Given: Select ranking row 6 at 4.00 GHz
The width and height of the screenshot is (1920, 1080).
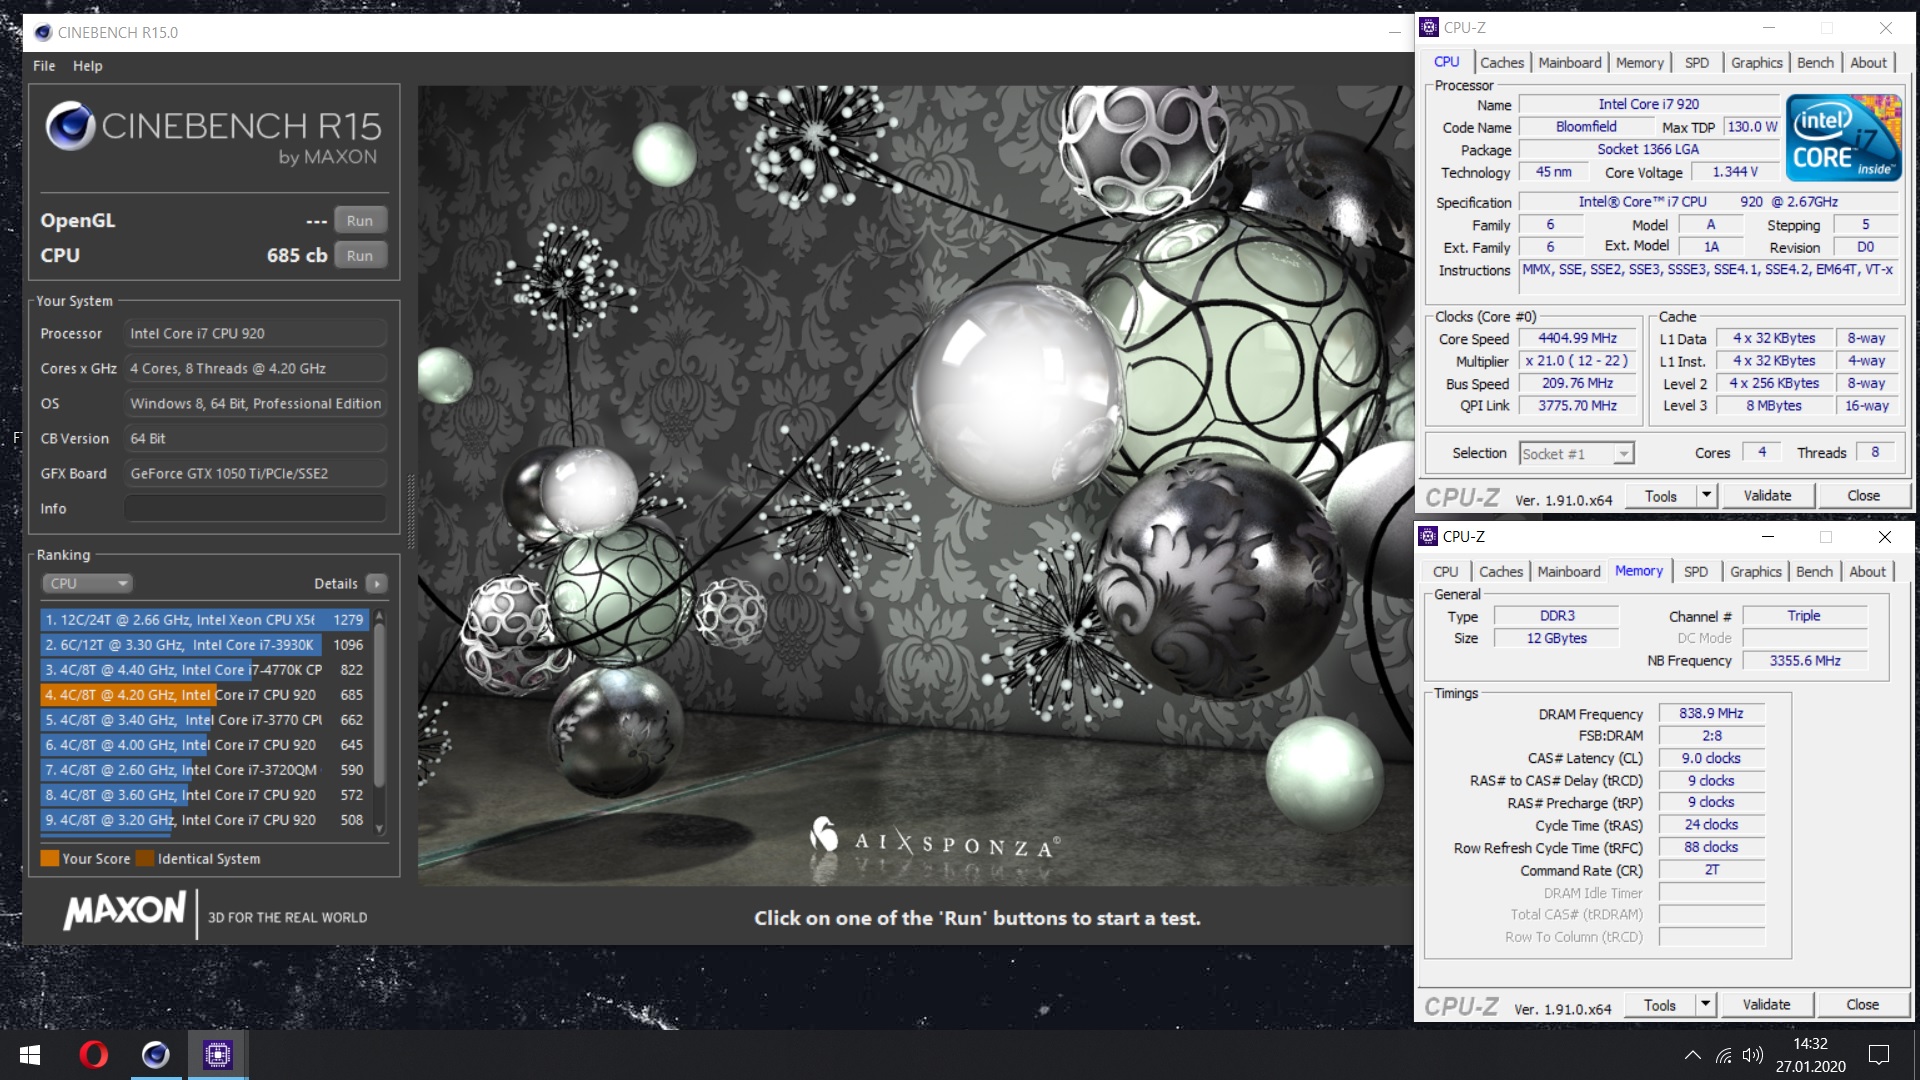Looking at the screenshot, I should 205,745.
